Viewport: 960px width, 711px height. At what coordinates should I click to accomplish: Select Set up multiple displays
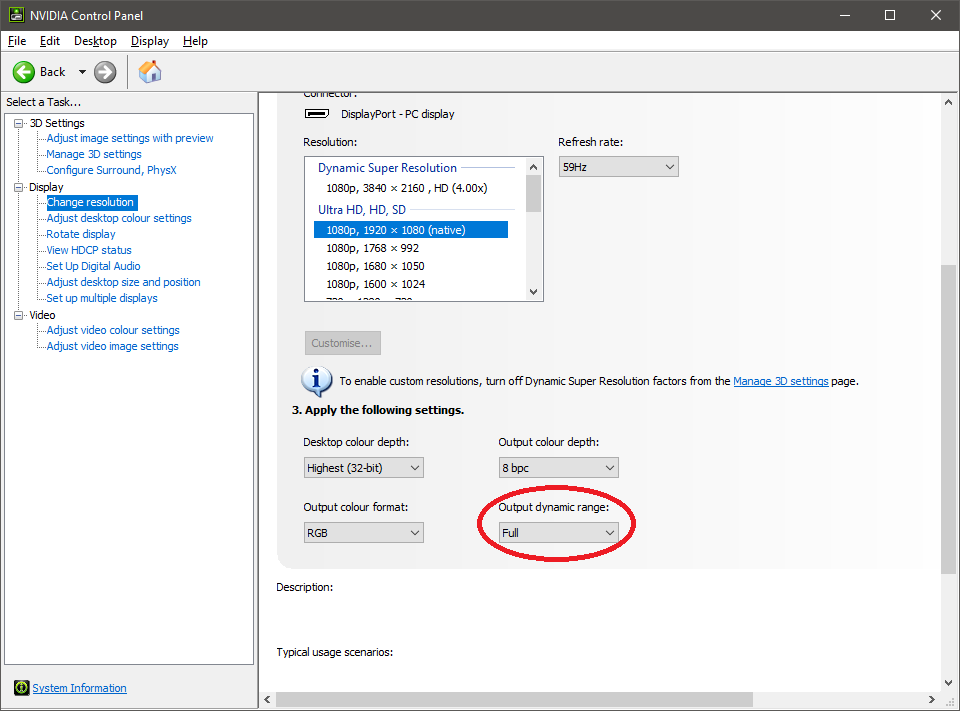tap(102, 298)
